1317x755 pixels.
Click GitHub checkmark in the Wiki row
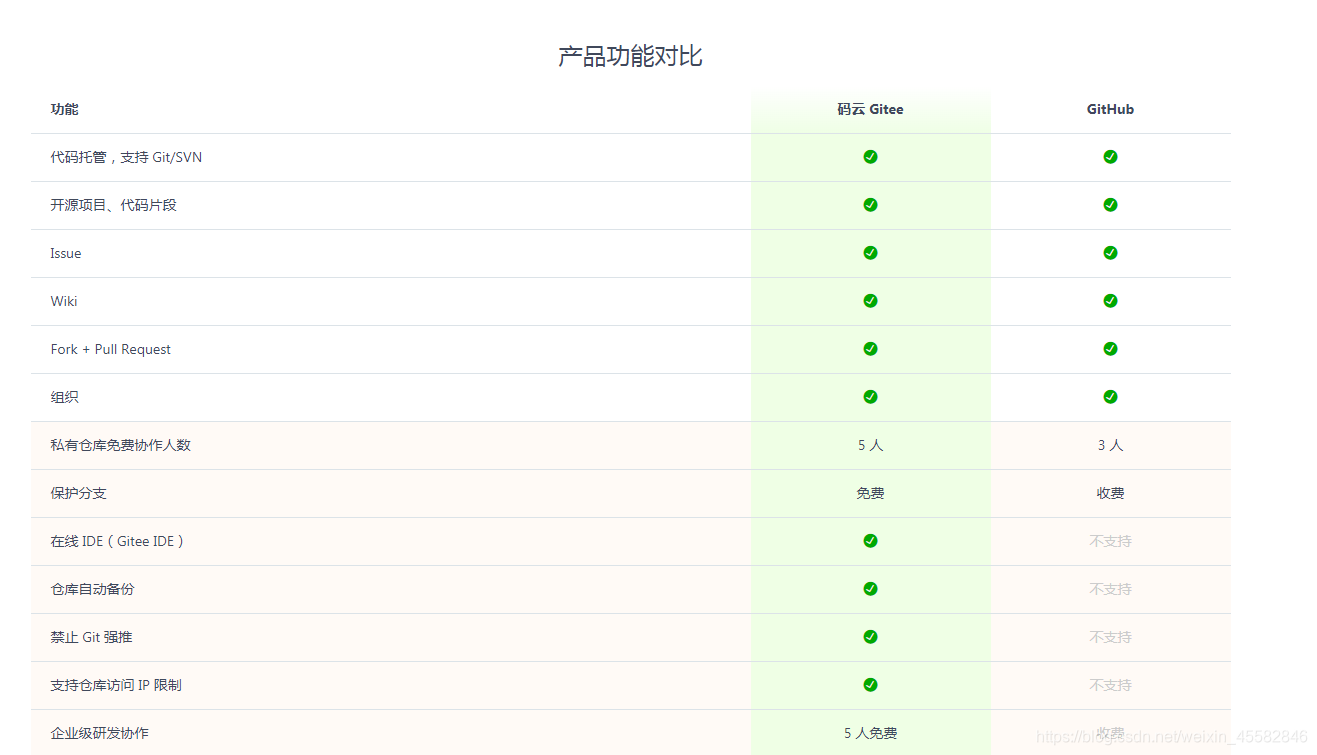1110,301
